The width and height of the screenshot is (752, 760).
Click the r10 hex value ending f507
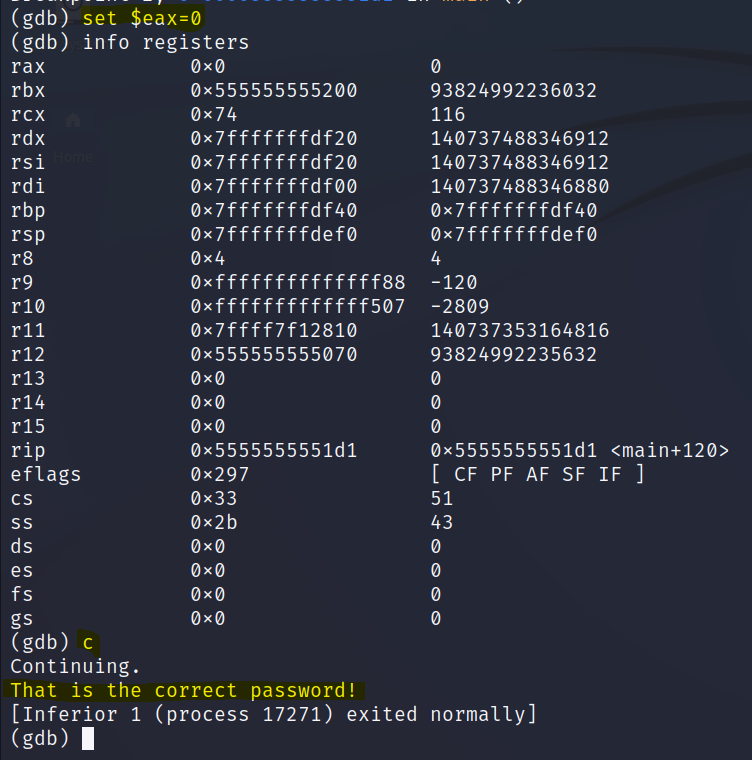tap(298, 307)
